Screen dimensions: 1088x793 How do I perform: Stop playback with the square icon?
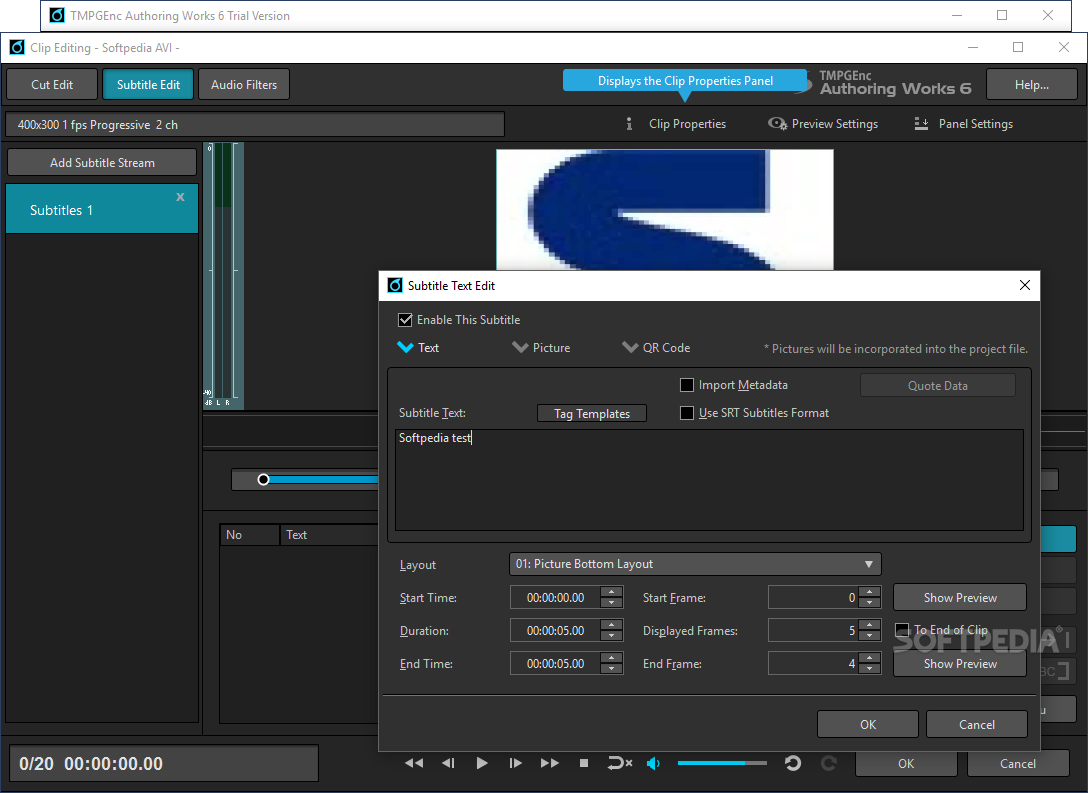(x=584, y=763)
